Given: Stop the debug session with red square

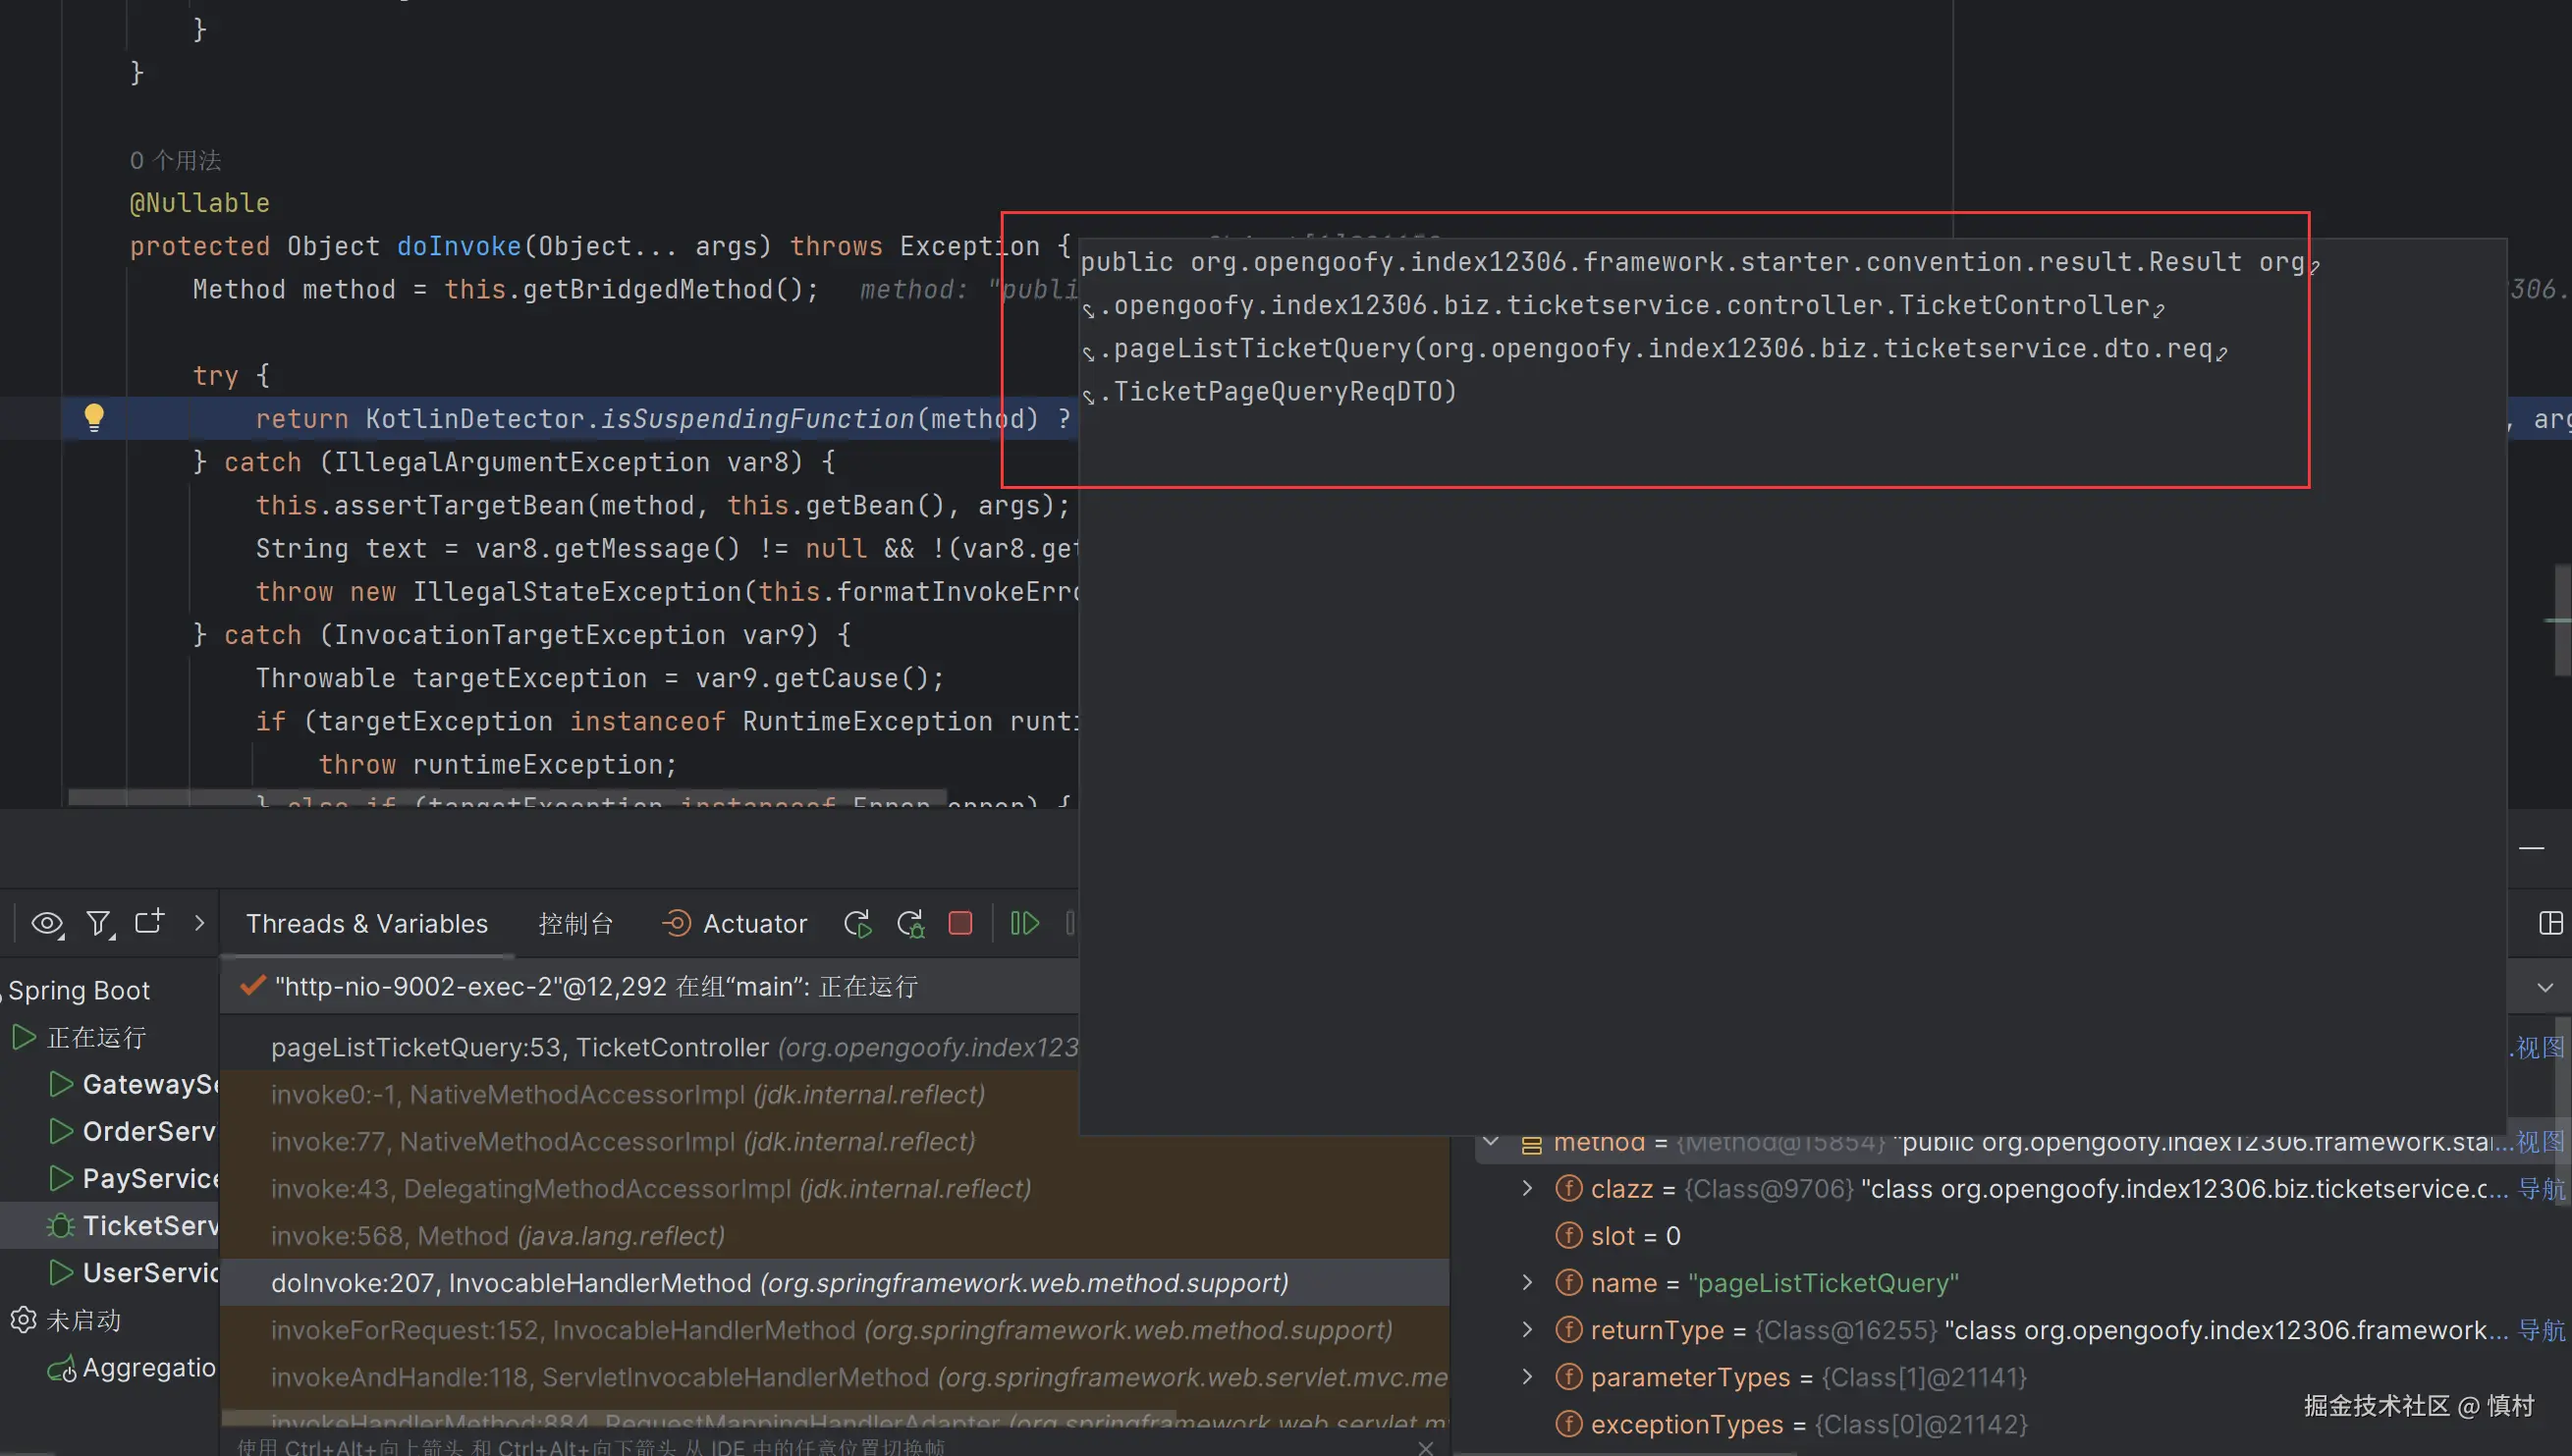Looking at the screenshot, I should [x=960, y=923].
